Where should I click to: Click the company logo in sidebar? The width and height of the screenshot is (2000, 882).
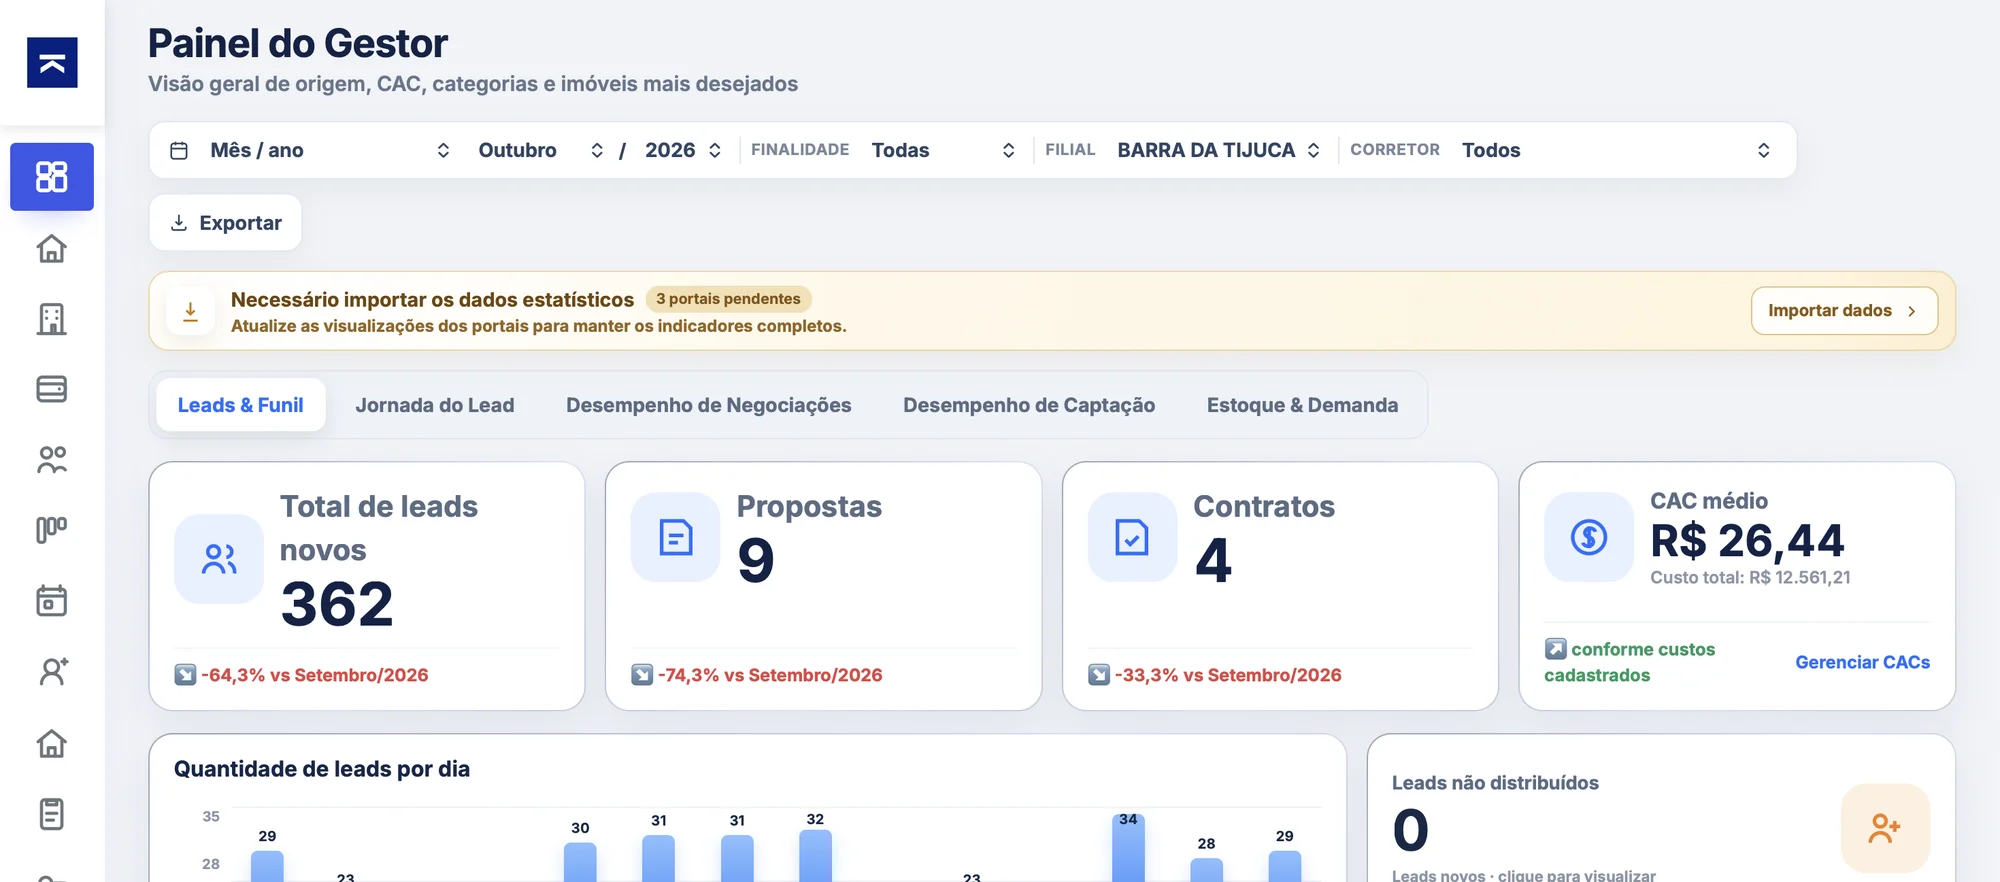coord(52,63)
